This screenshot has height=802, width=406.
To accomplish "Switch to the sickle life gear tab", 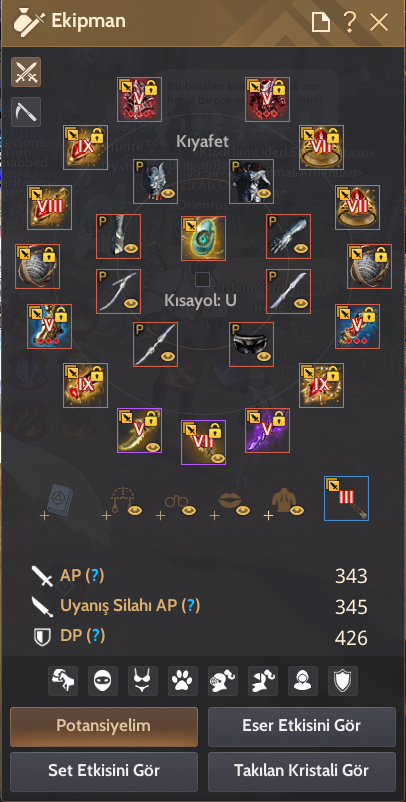I will point(26,111).
